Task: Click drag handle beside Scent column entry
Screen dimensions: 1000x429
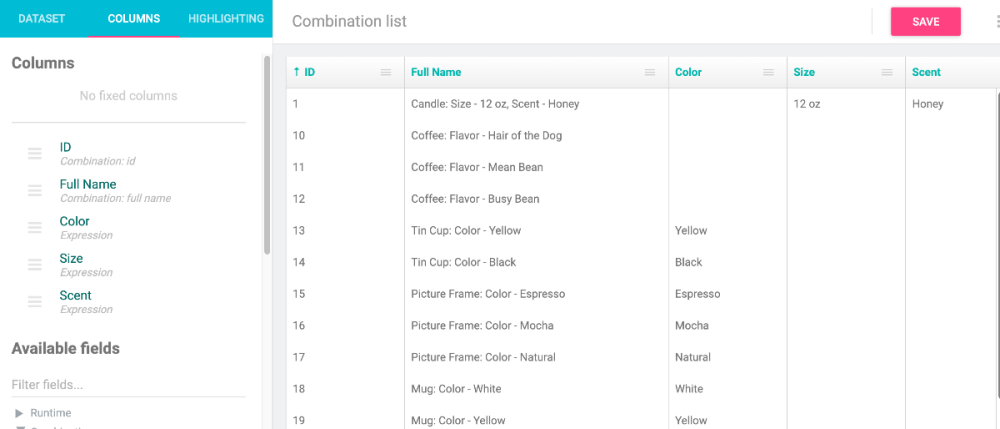Action: (35, 301)
